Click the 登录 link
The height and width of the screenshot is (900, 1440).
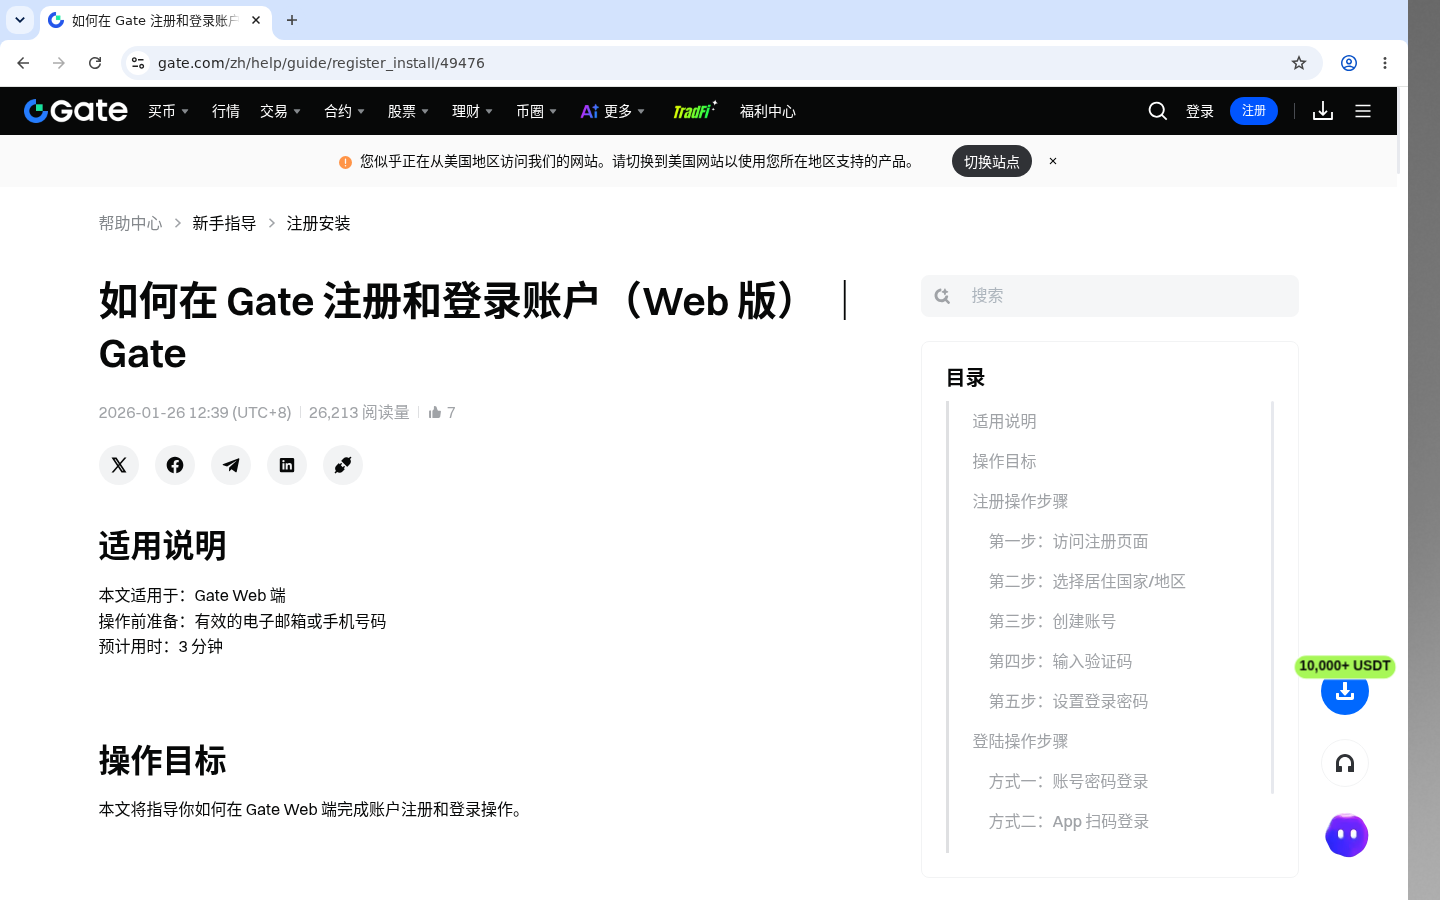1200,111
